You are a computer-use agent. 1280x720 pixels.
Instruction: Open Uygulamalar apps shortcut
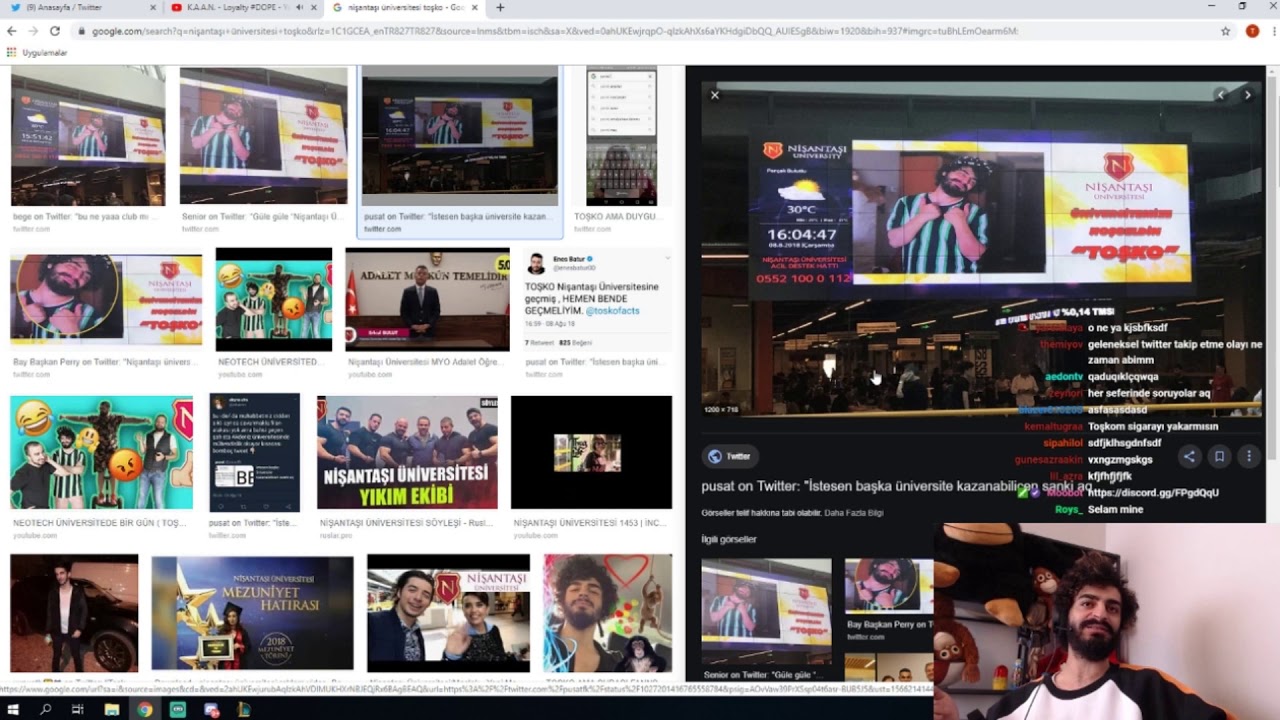pyautogui.click(x=37, y=52)
